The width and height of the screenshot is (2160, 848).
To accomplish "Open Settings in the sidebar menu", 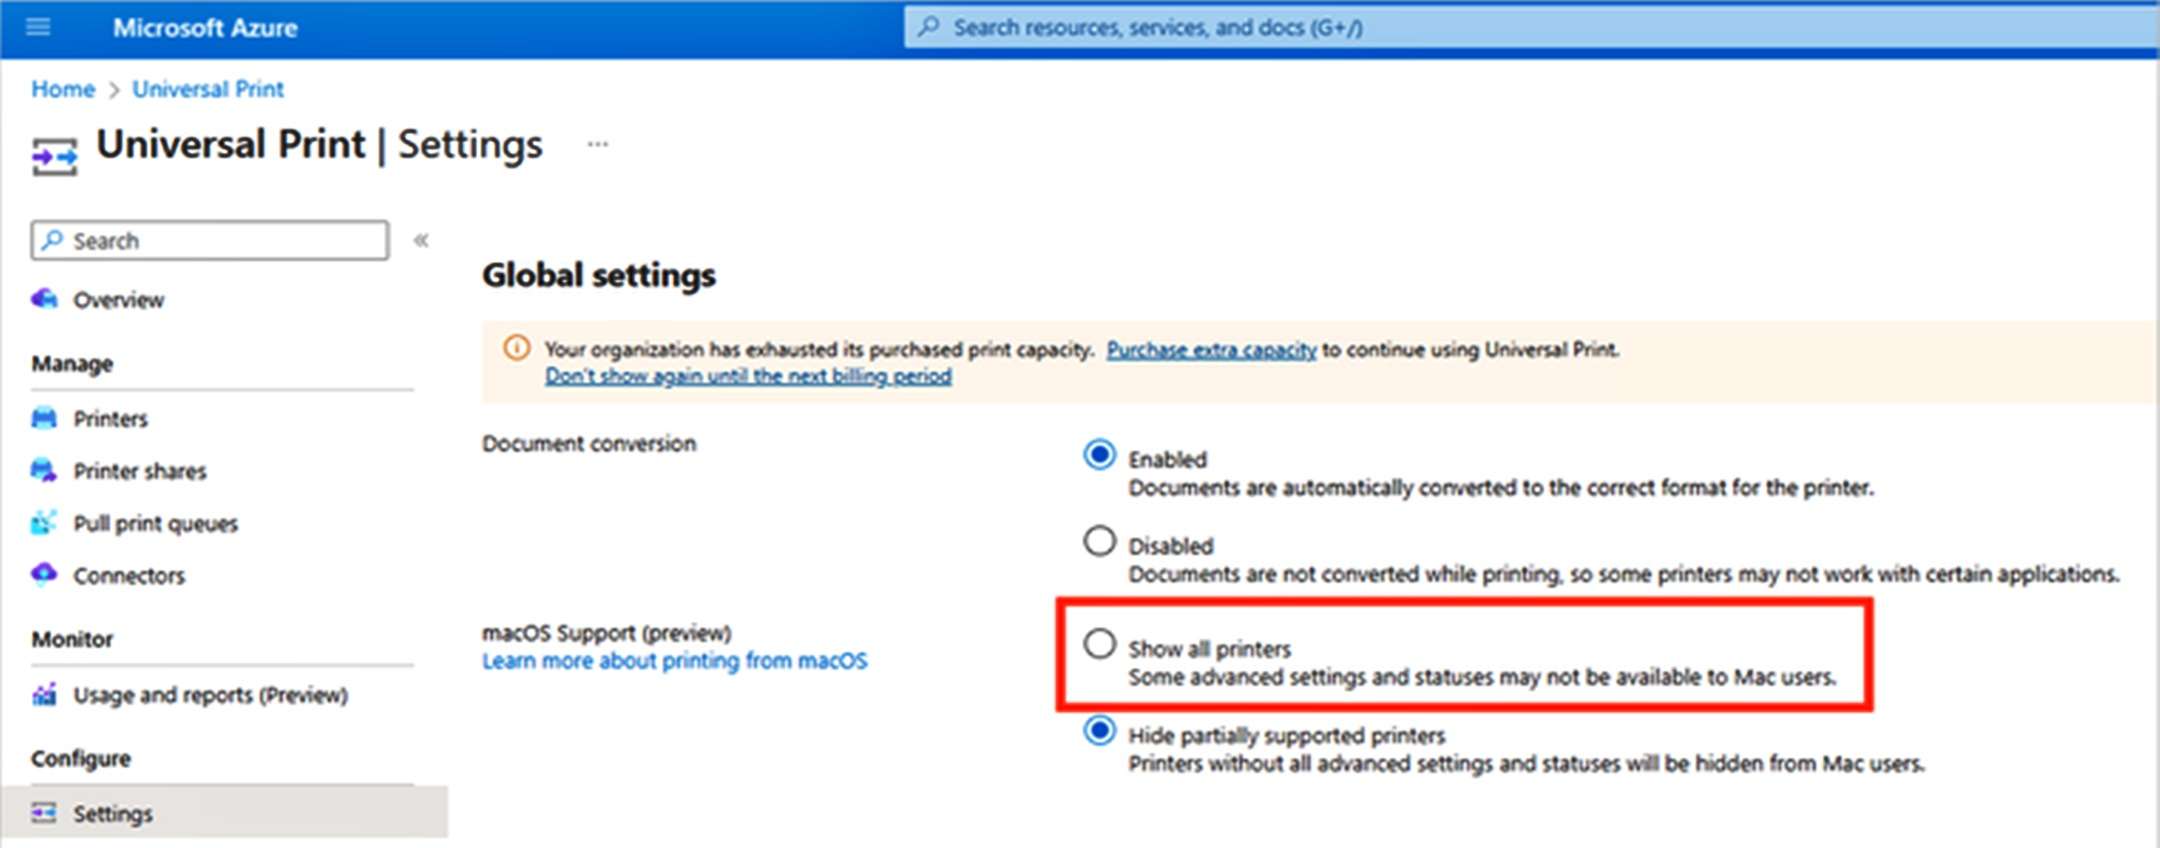I will click(x=112, y=813).
